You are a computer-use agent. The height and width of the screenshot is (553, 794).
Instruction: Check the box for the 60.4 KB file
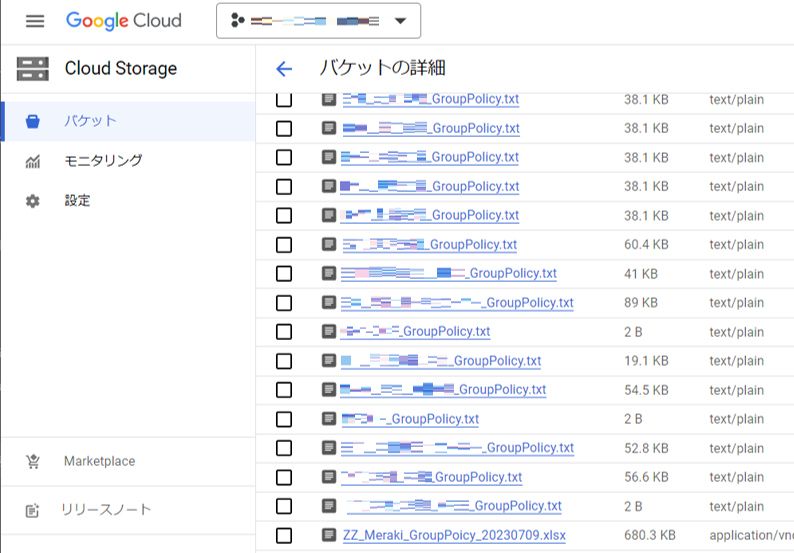click(x=284, y=245)
